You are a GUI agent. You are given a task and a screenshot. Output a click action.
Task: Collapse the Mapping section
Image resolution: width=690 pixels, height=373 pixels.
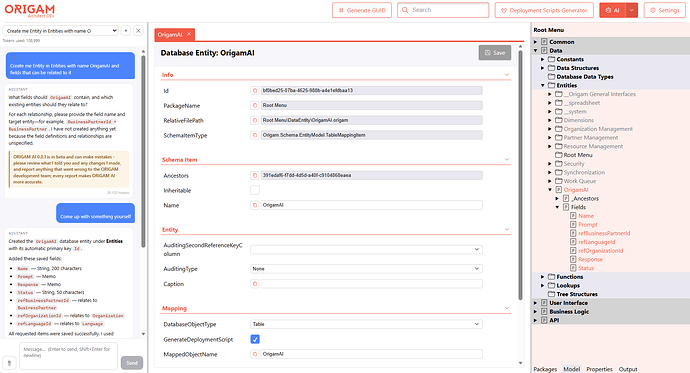click(506, 308)
